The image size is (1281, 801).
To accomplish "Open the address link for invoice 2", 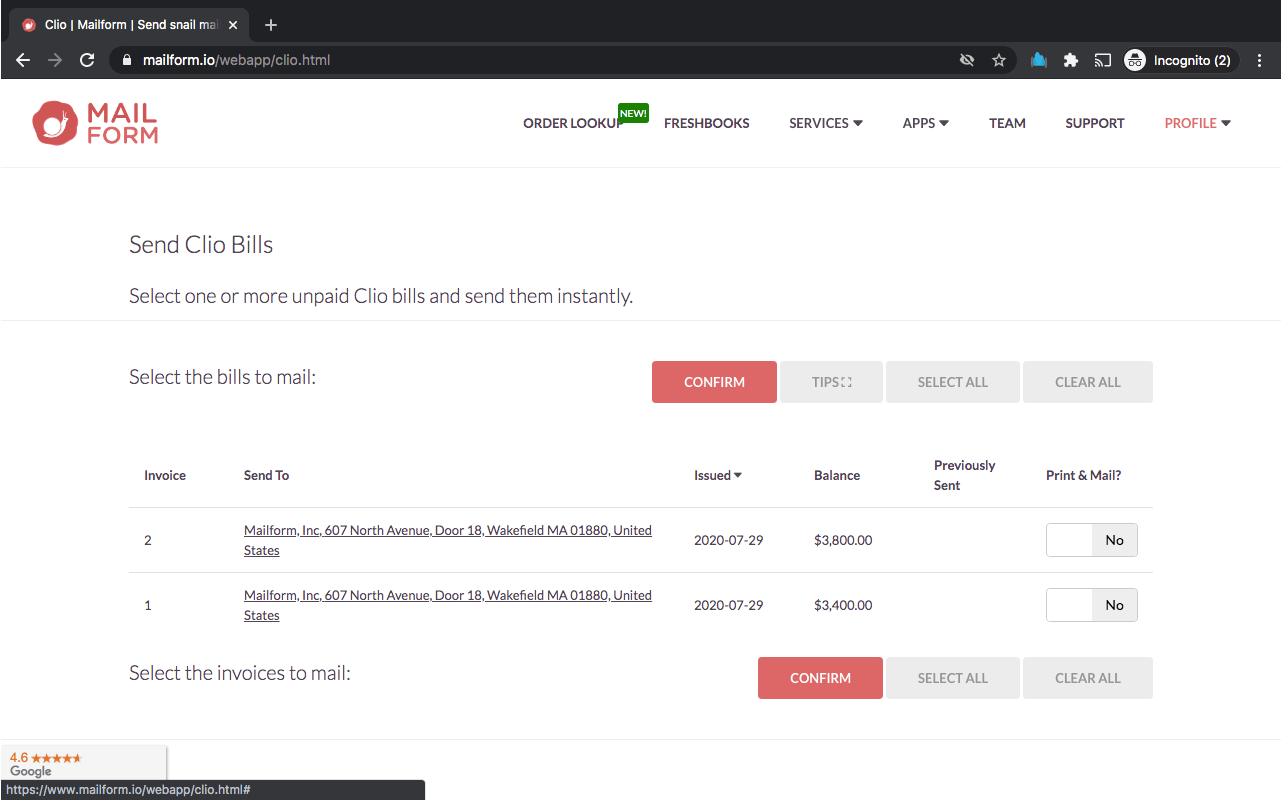I will (x=448, y=540).
